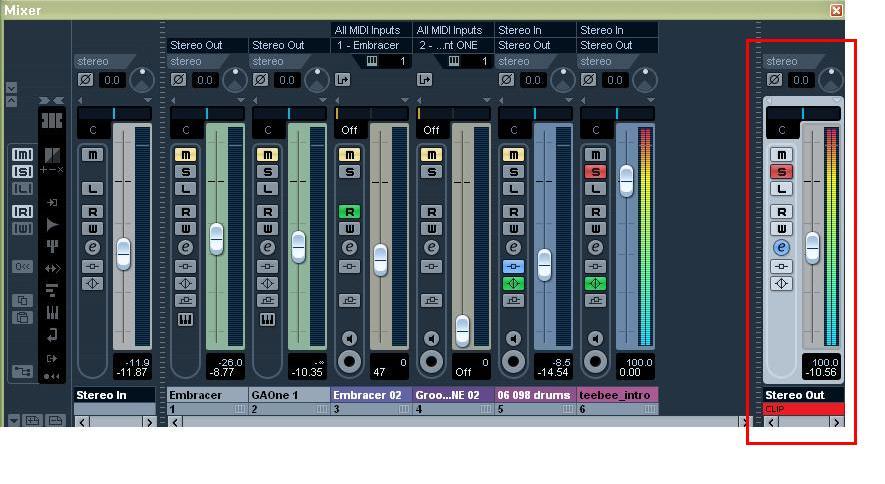
Task: Record-enable the Embracer 02 track
Action: coord(349,361)
